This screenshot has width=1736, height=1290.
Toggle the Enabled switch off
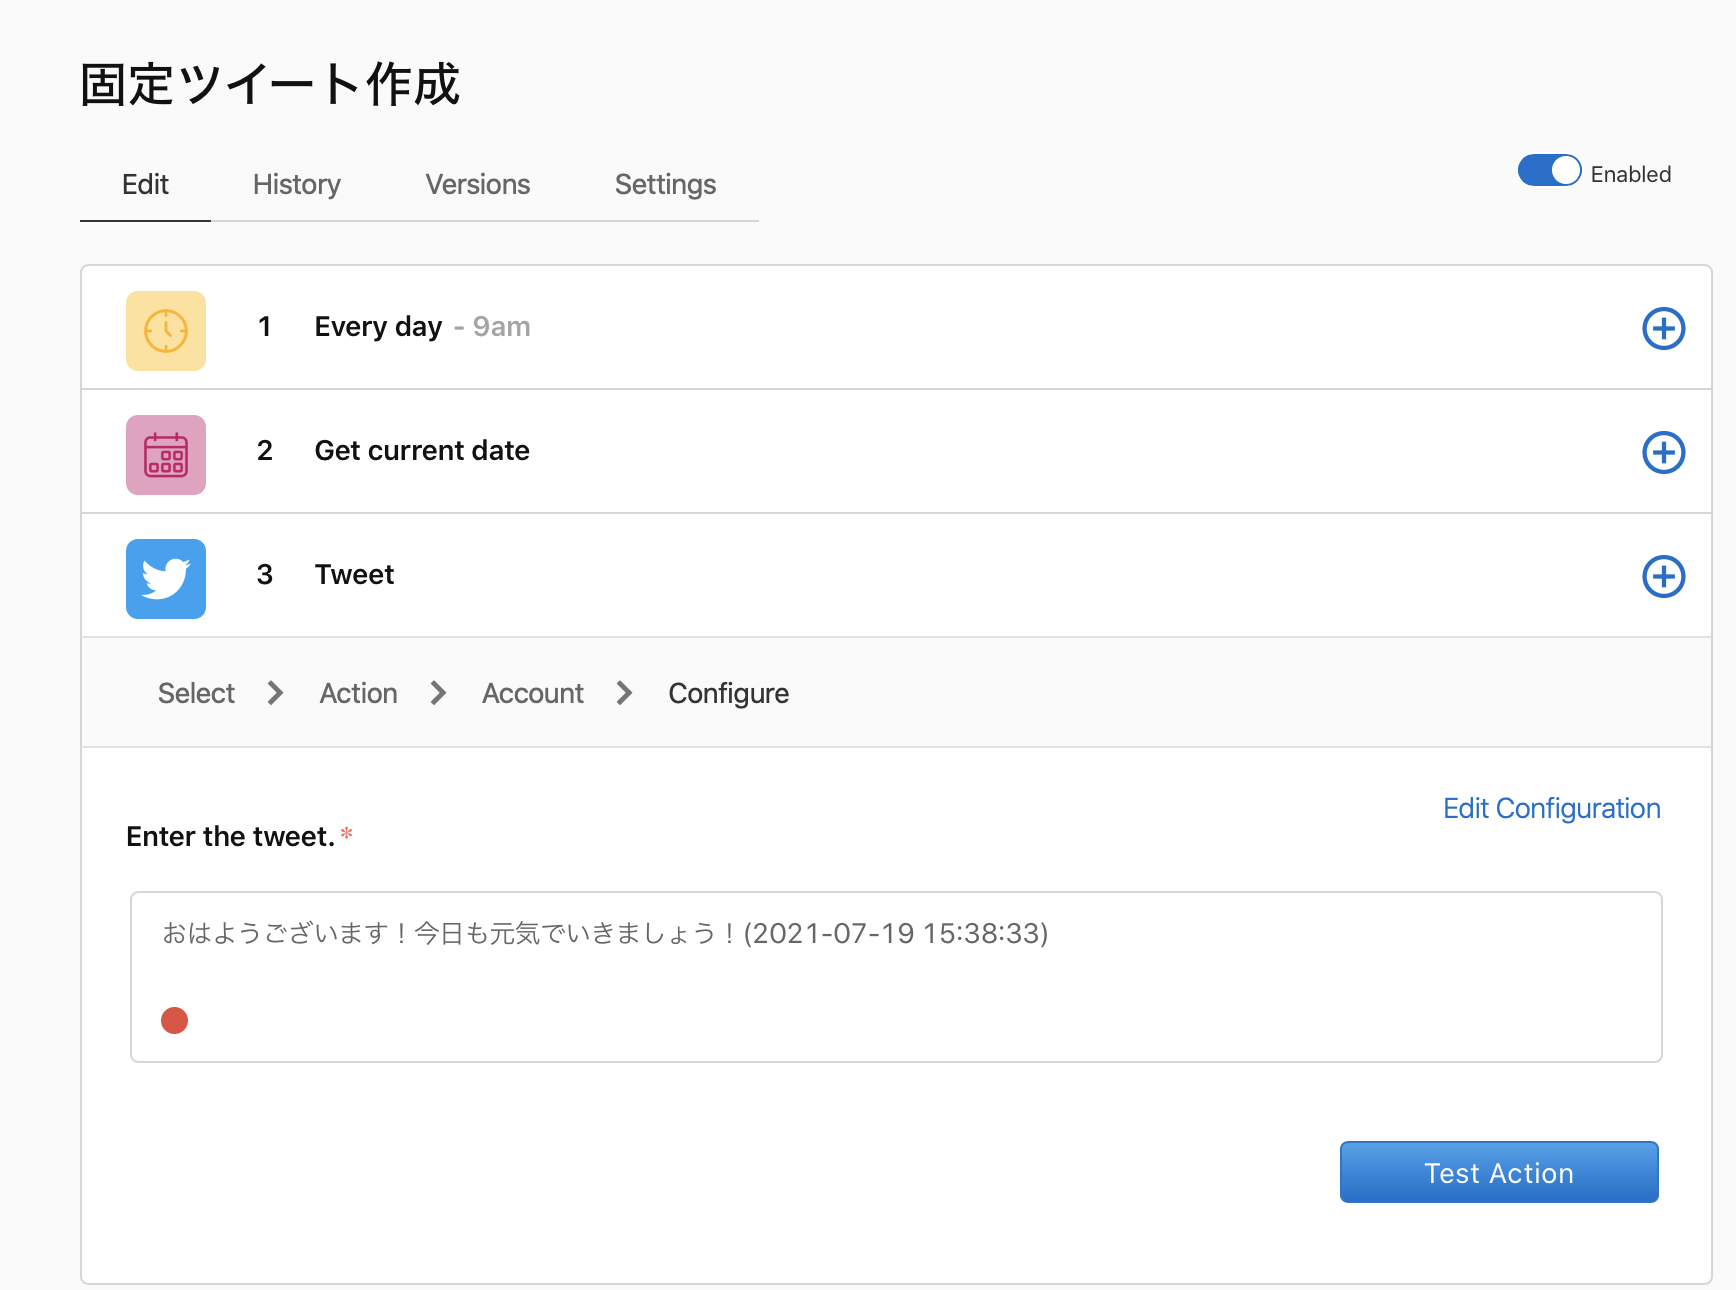1548,171
